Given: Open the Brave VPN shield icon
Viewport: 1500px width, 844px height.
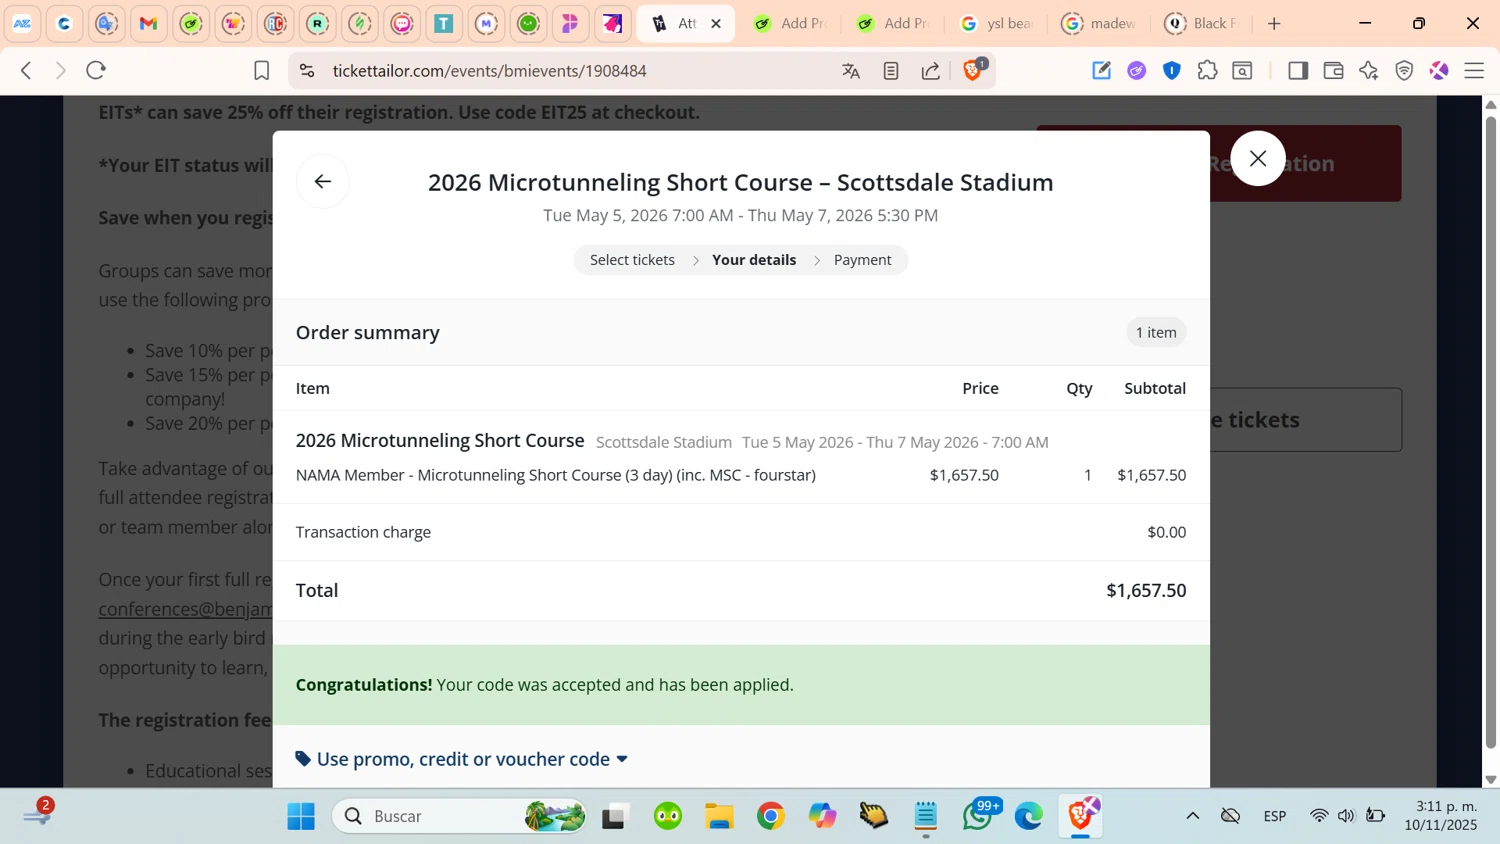Looking at the screenshot, I should (1404, 71).
